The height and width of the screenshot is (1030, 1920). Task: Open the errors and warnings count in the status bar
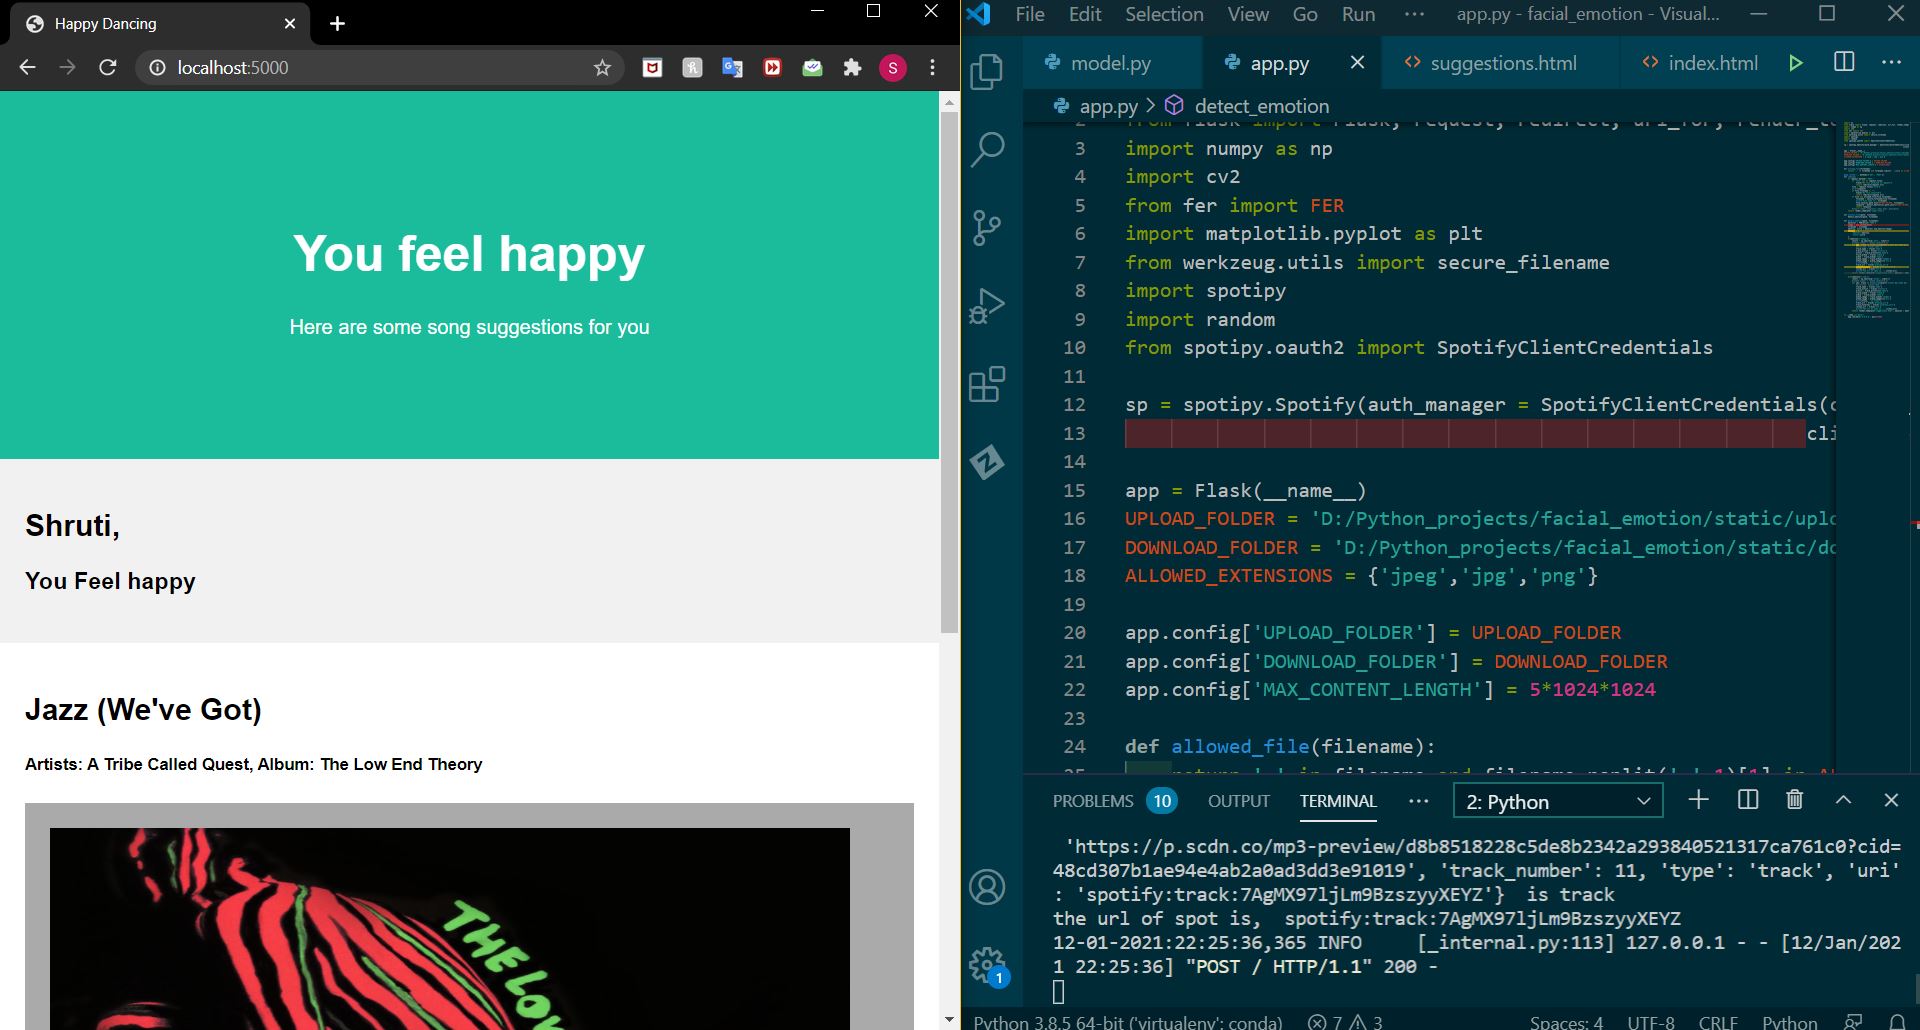[x=1345, y=1022]
